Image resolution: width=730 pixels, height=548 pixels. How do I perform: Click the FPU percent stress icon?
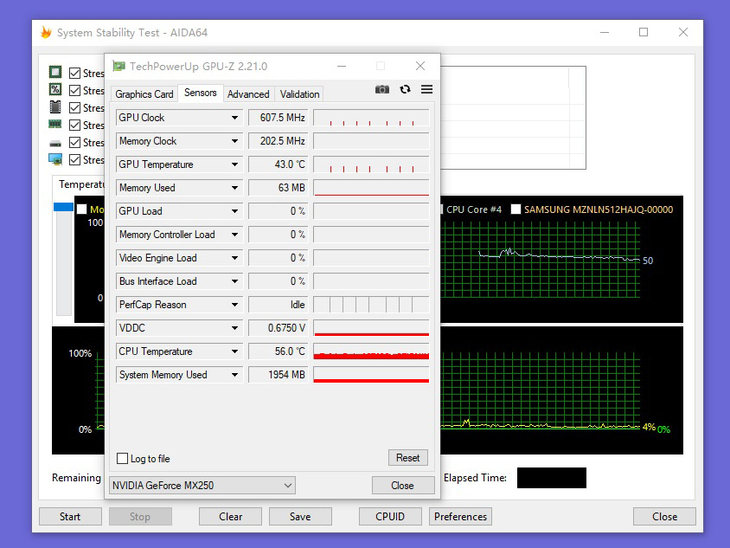[x=55, y=89]
